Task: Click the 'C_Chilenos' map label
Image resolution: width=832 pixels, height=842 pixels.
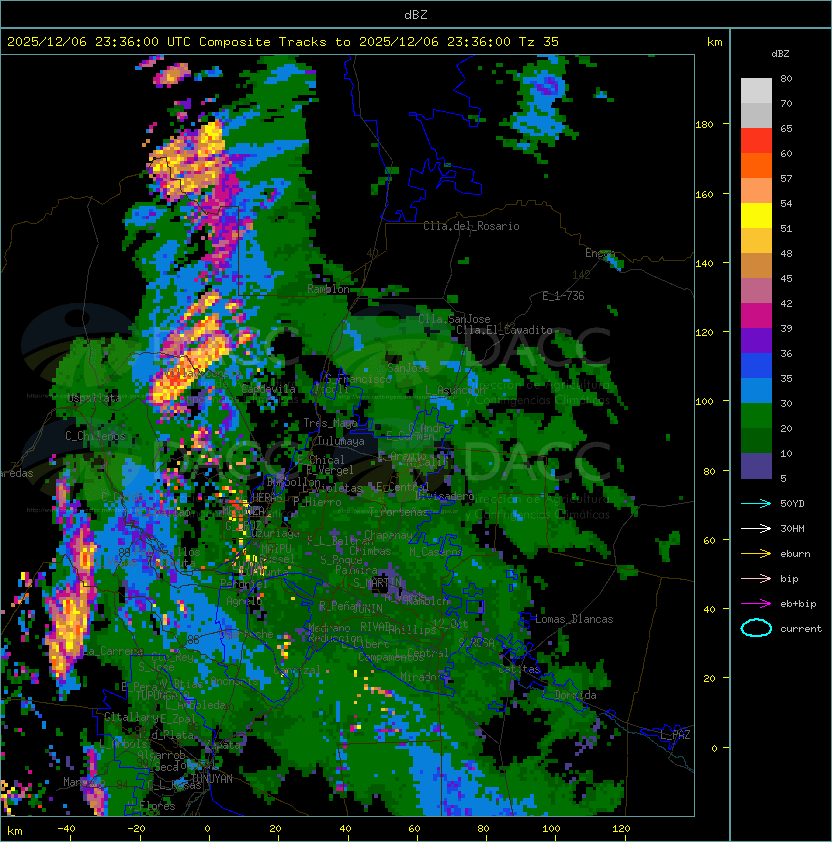Action: [x=95, y=435]
